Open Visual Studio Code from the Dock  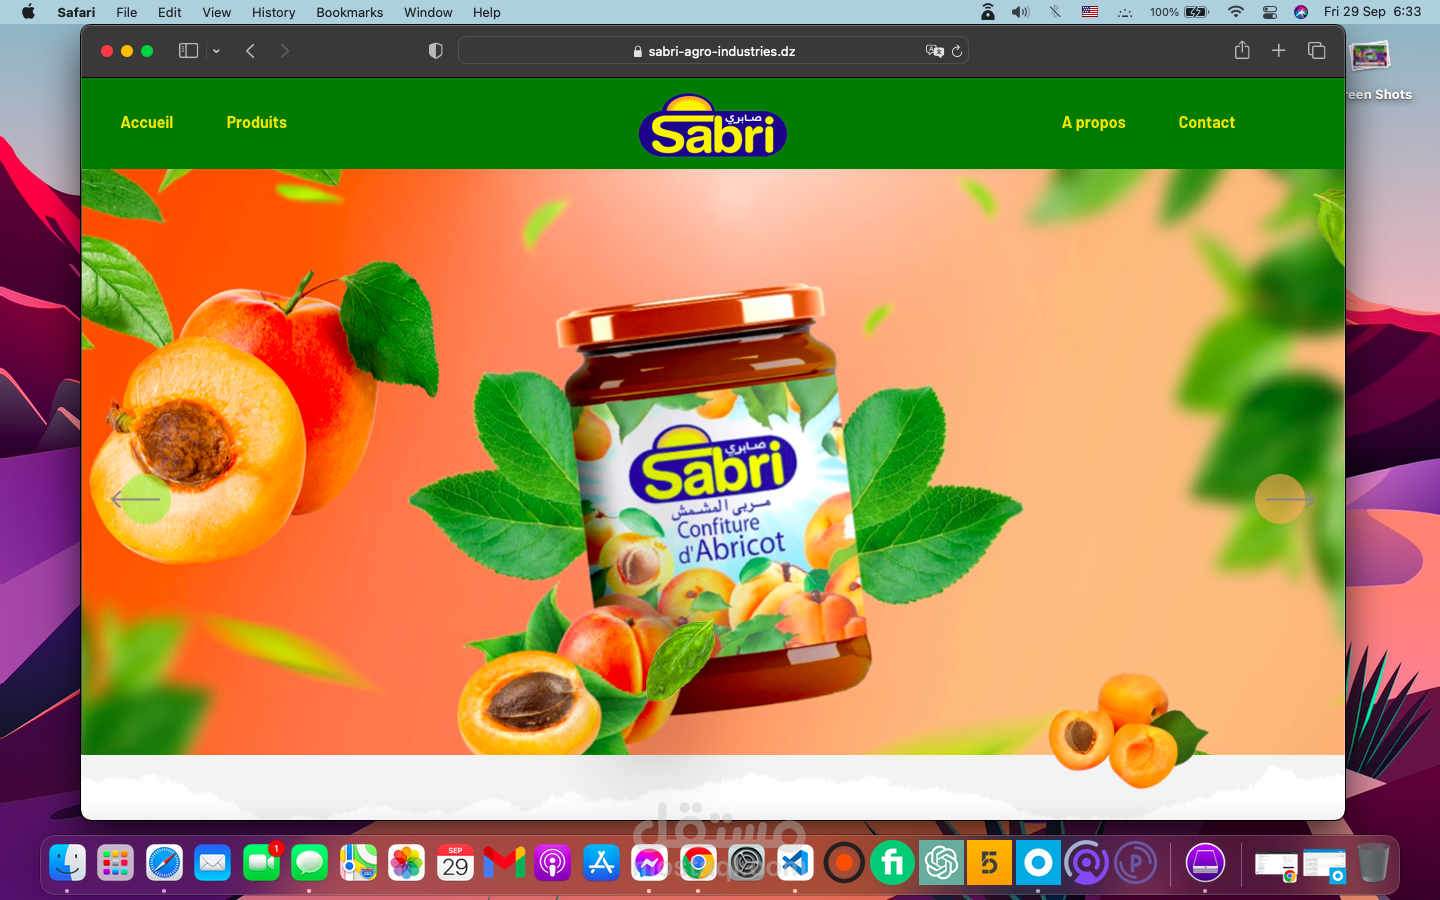click(x=795, y=862)
